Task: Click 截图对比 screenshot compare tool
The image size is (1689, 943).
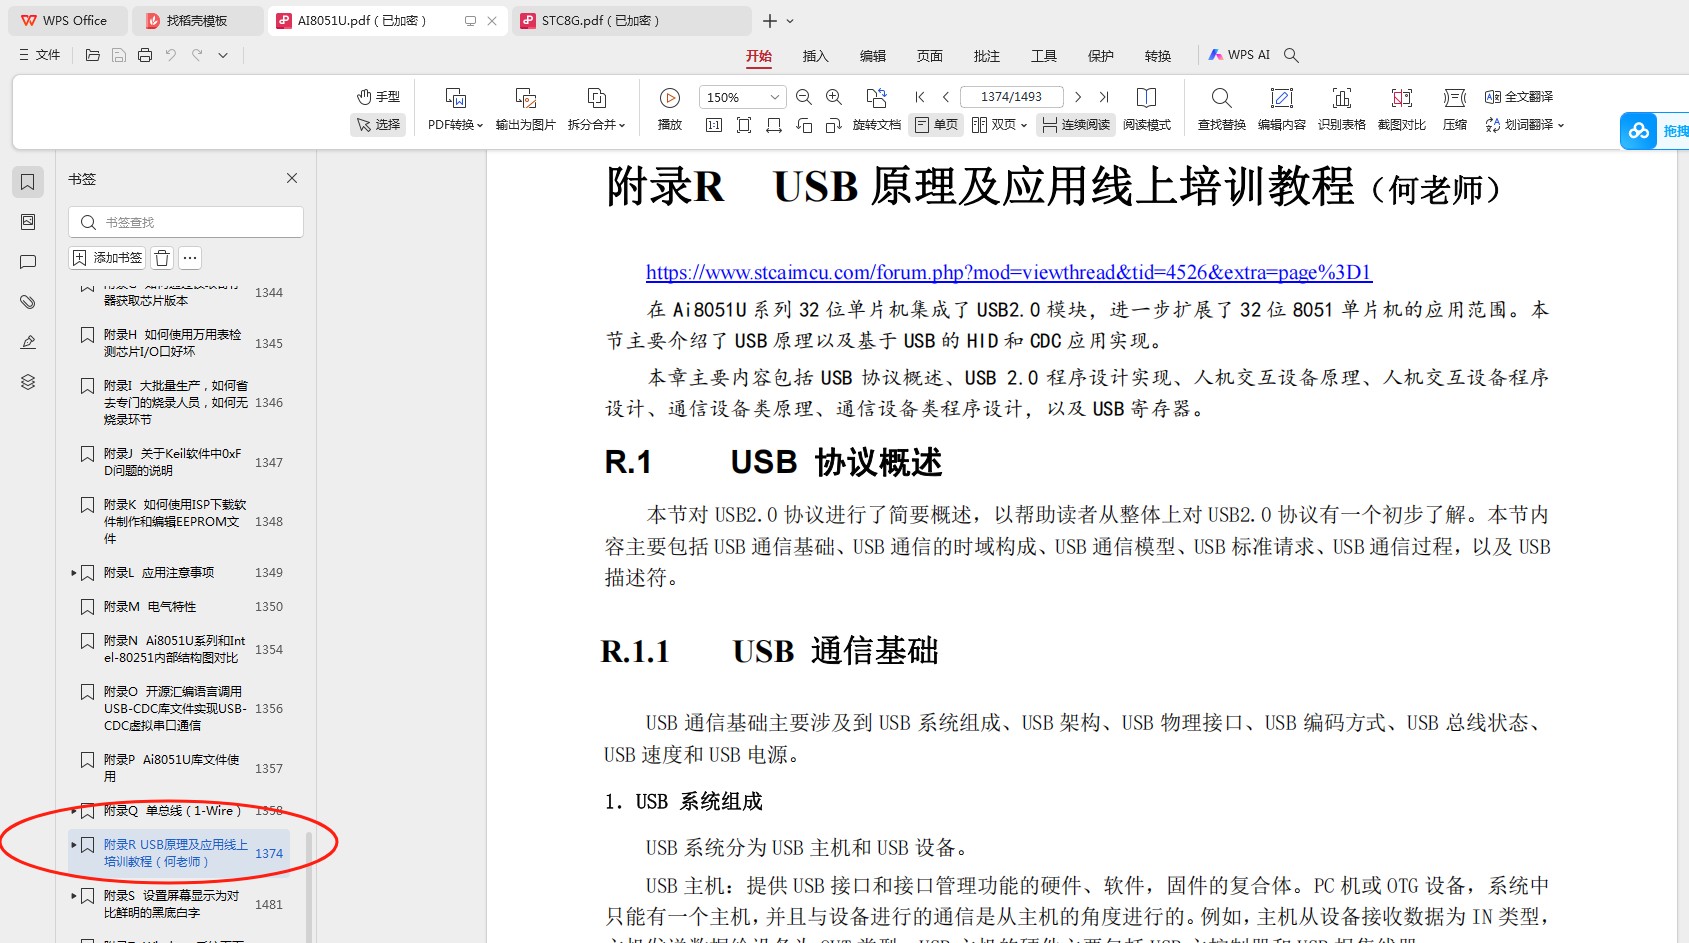Action: click(1401, 109)
